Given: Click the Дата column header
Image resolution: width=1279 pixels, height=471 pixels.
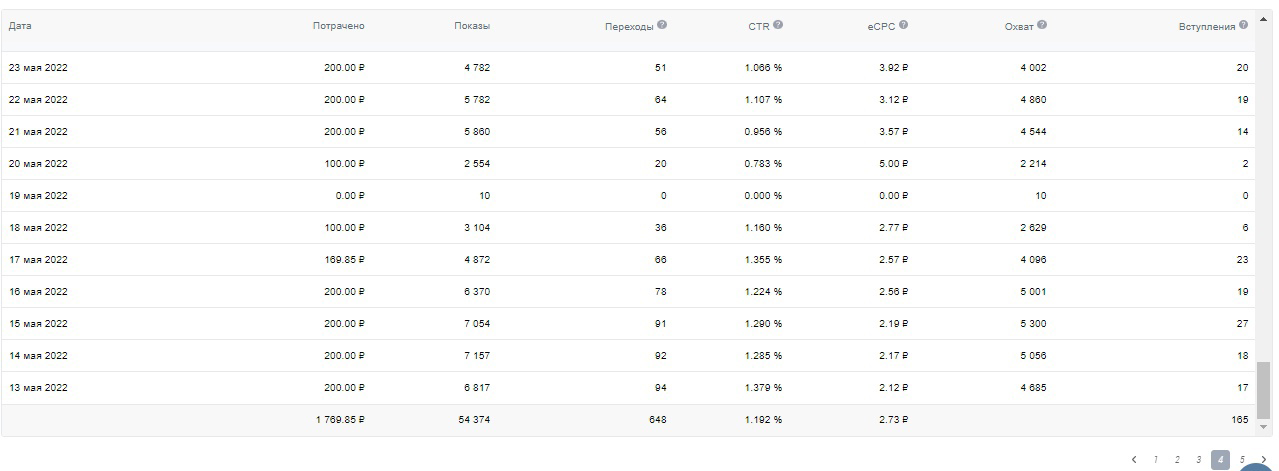Looking at the screenshot, I should pyautogui.click(x=19, y=26).
